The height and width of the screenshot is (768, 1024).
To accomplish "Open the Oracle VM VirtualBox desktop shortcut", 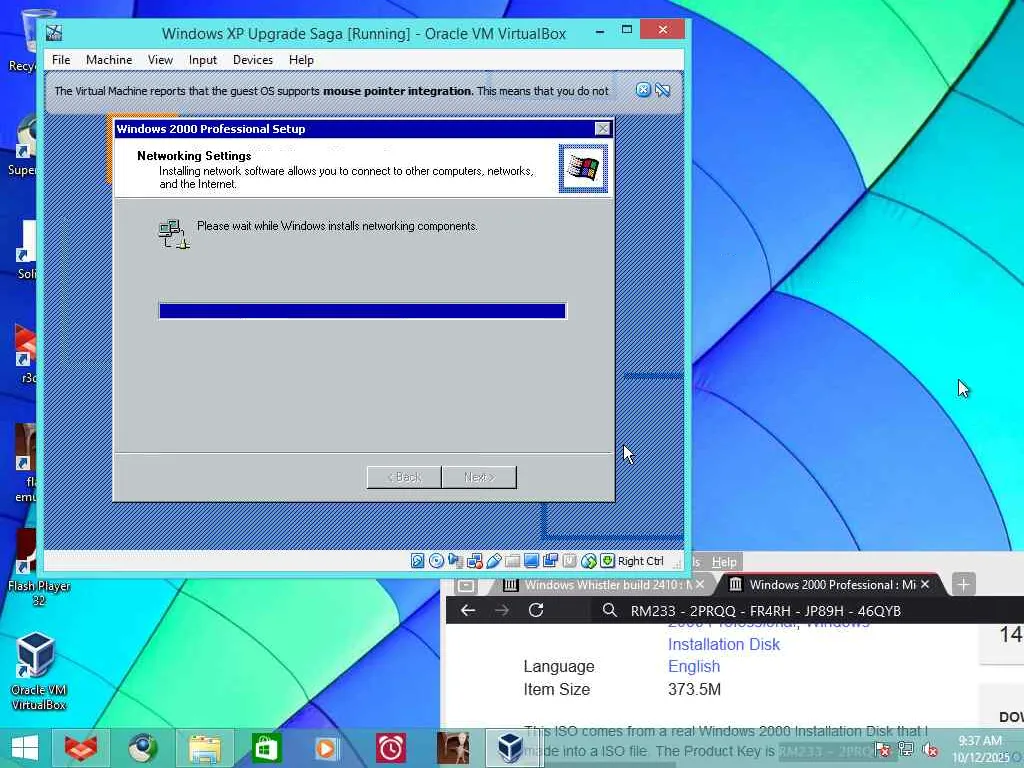I will click(39, 671).
